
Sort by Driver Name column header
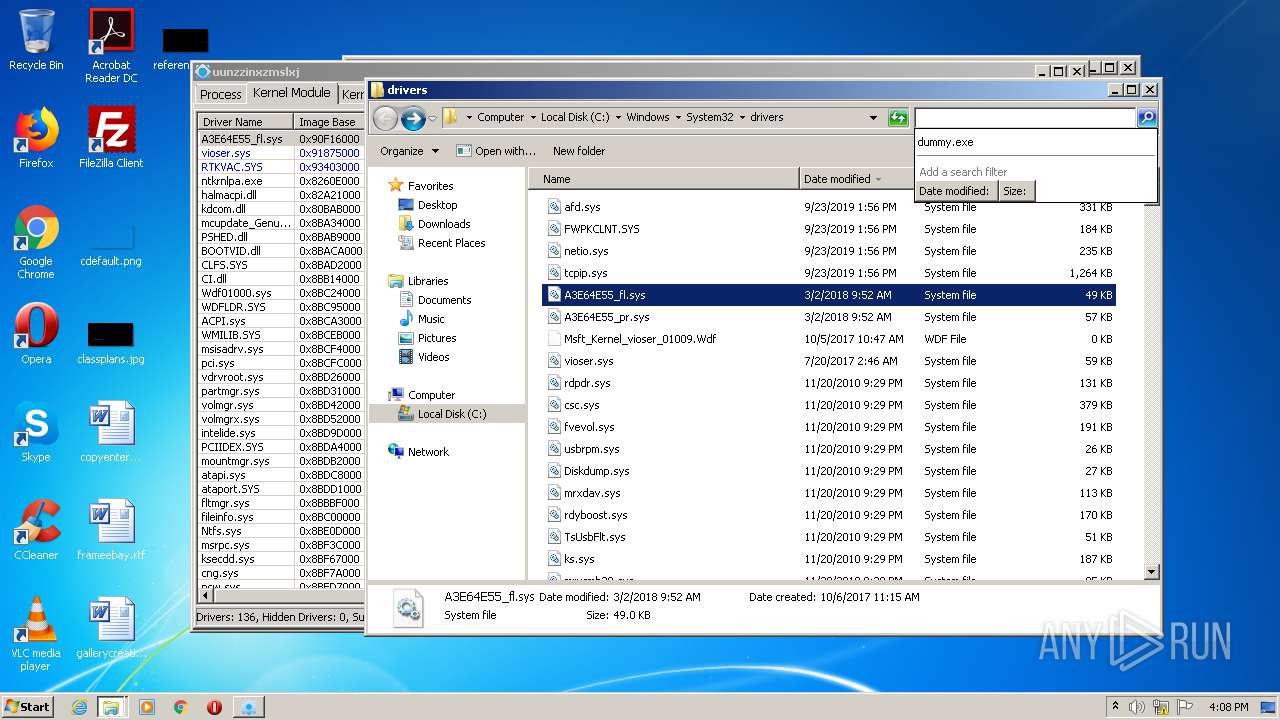(x=246, y=122)
